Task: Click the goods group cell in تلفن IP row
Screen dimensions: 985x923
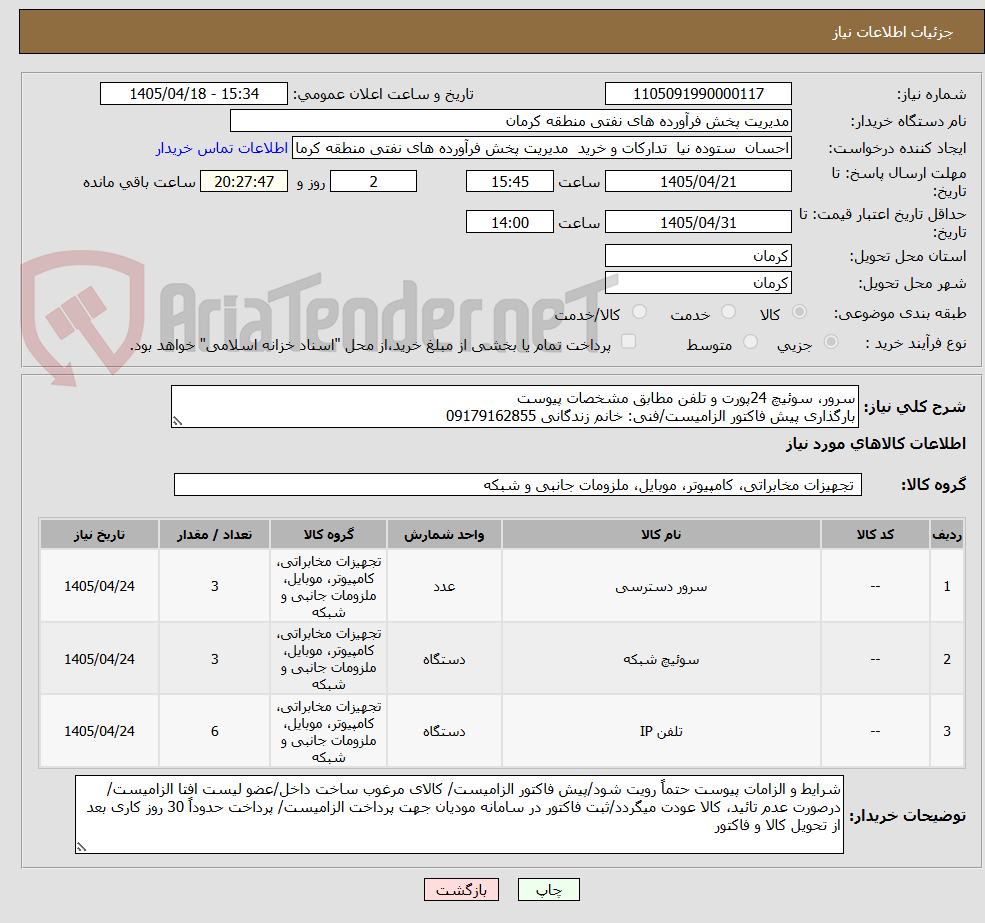Action: [x=329, y=731]
